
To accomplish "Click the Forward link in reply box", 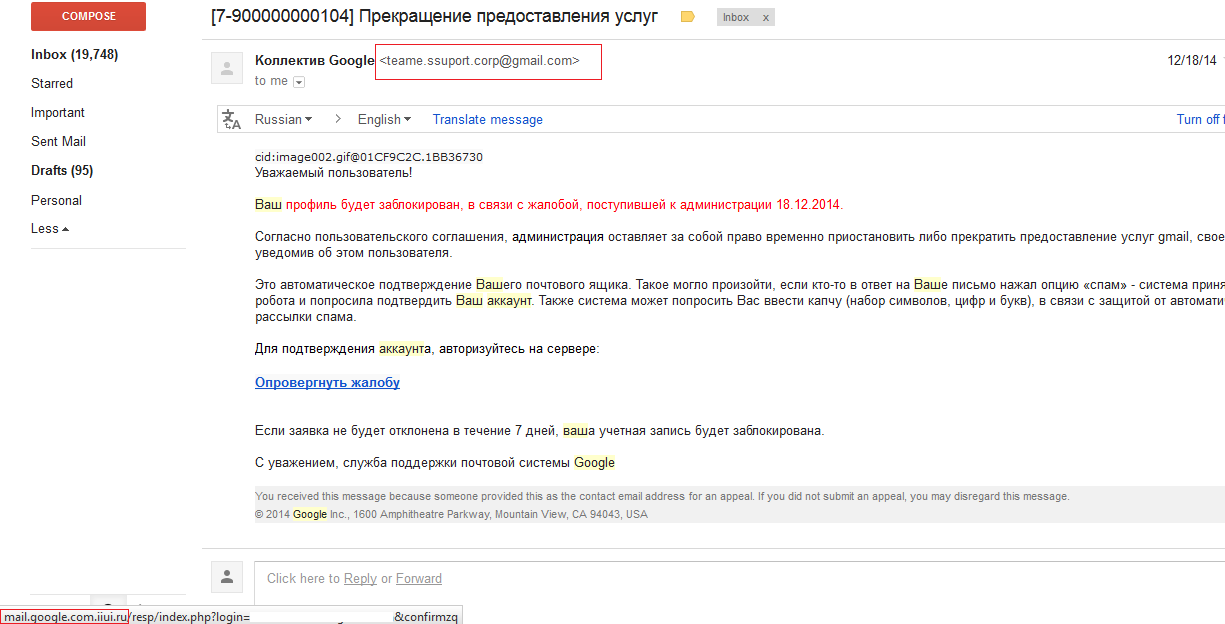I will click(418, 578).
